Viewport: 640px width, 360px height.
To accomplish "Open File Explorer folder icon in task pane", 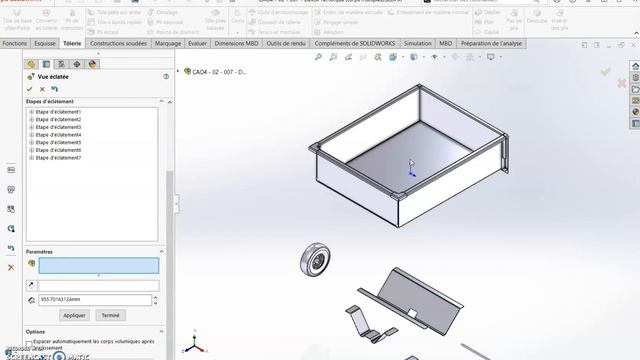I will point(635,89).
